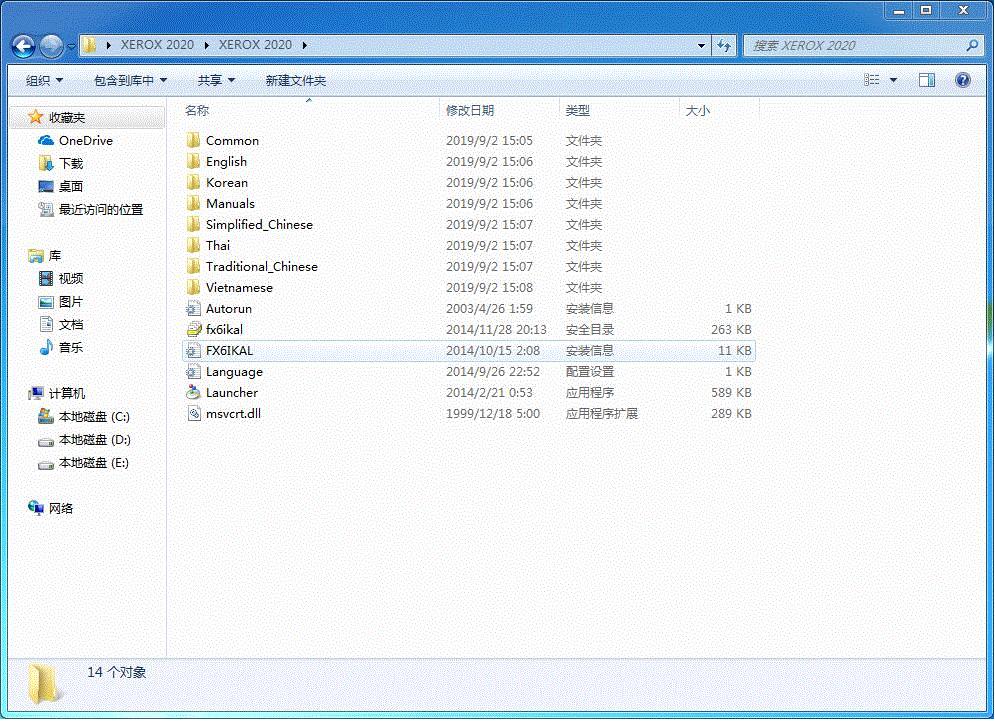Screen dimensions: 995x723
Task: Toggle the preview pane icon
Action: (x=926, y=80)
